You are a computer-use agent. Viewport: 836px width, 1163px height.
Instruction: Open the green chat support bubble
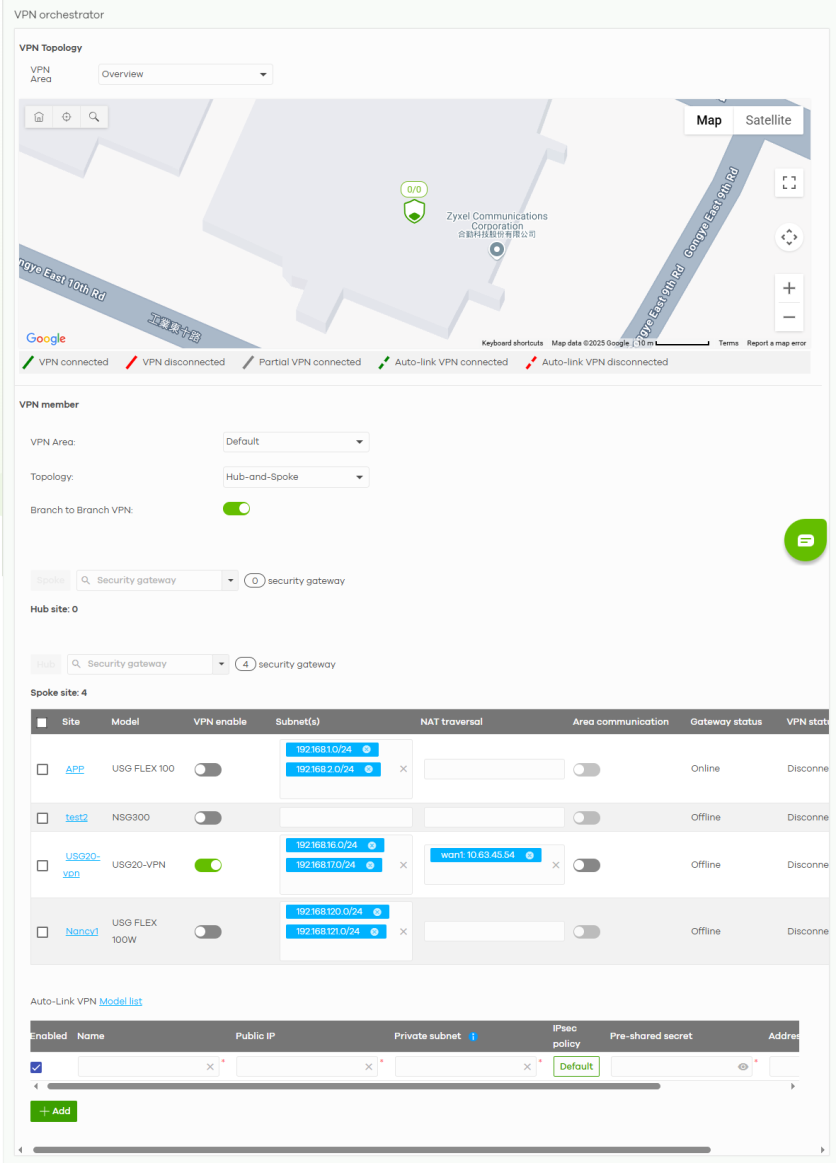tap(805, 540)
